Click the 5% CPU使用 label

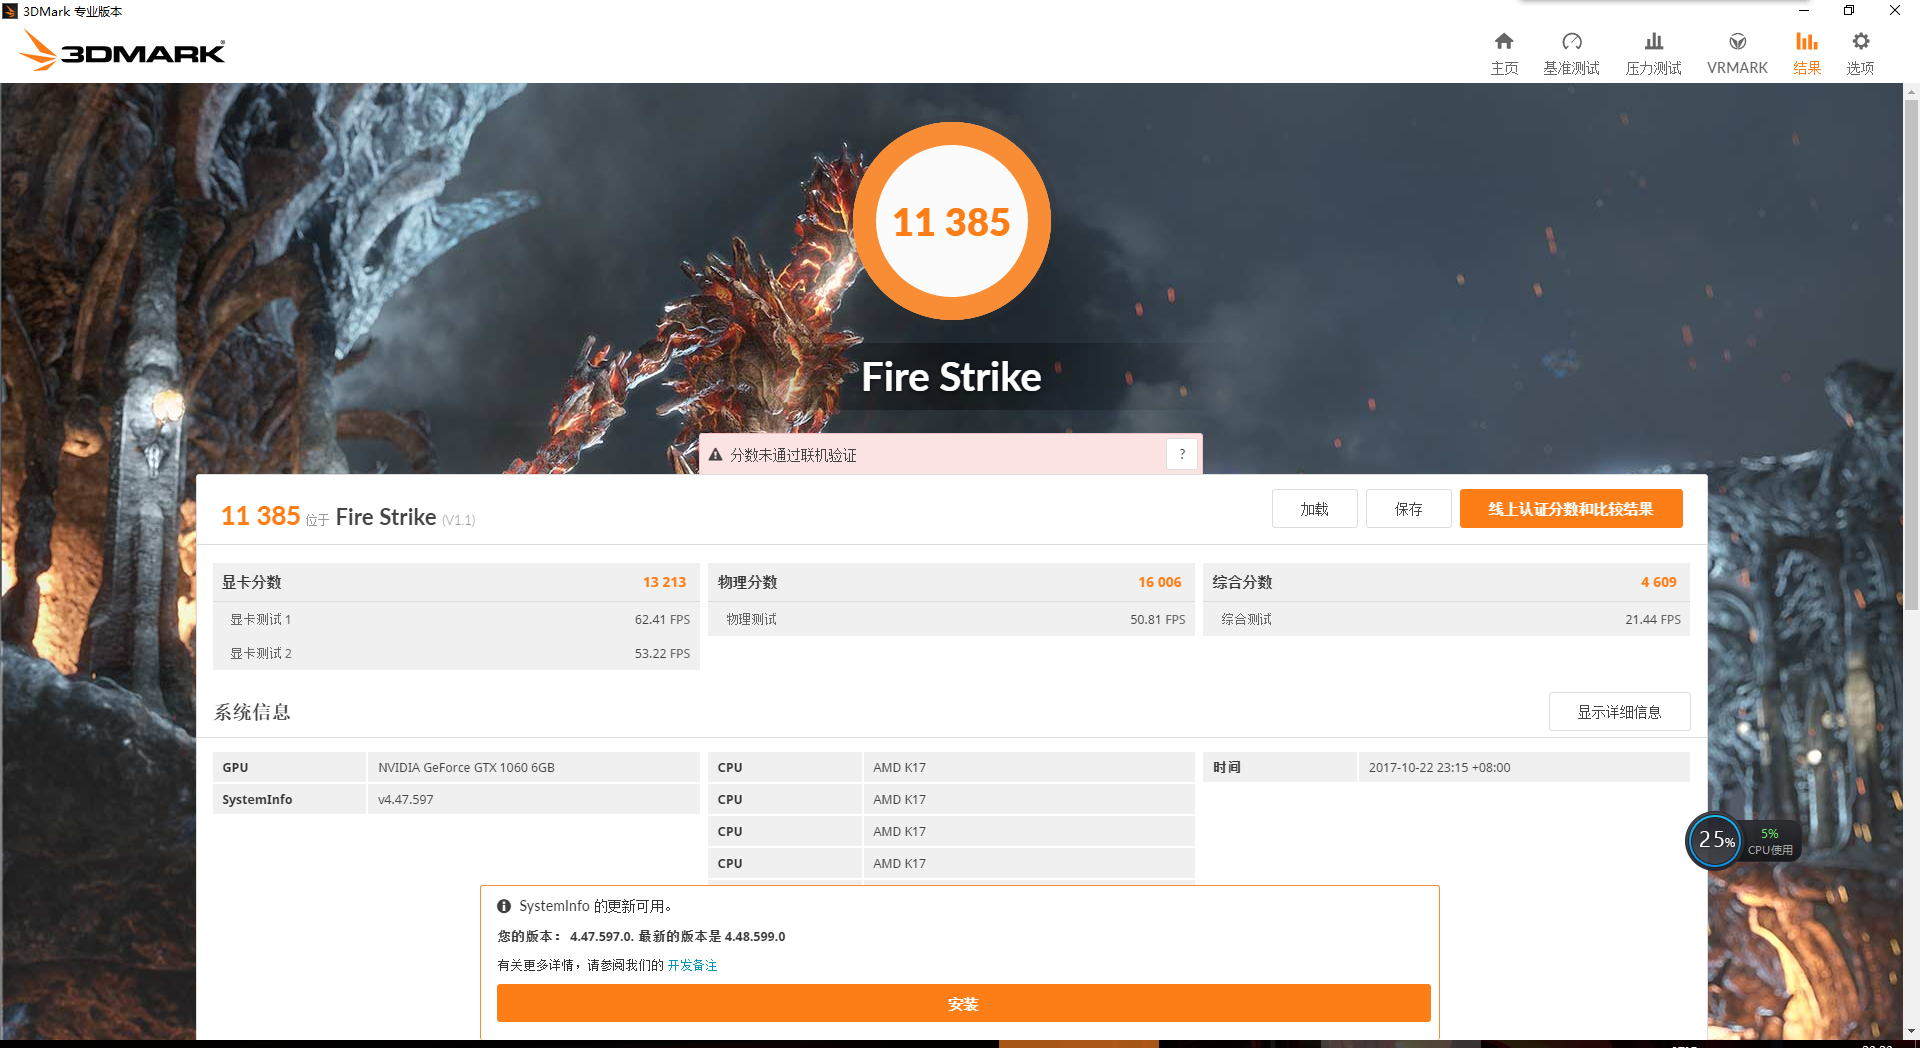coord(1770,841)
